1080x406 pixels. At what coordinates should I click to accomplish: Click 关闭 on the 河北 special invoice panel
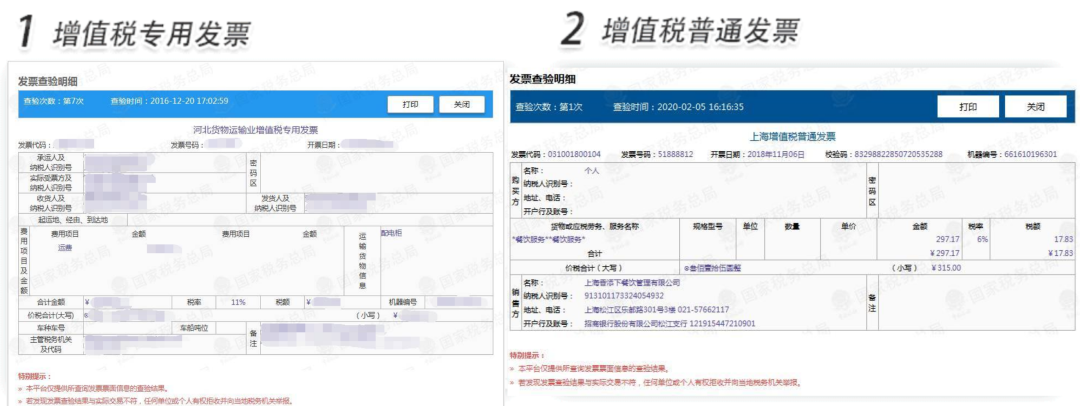[x=461, y=105]
